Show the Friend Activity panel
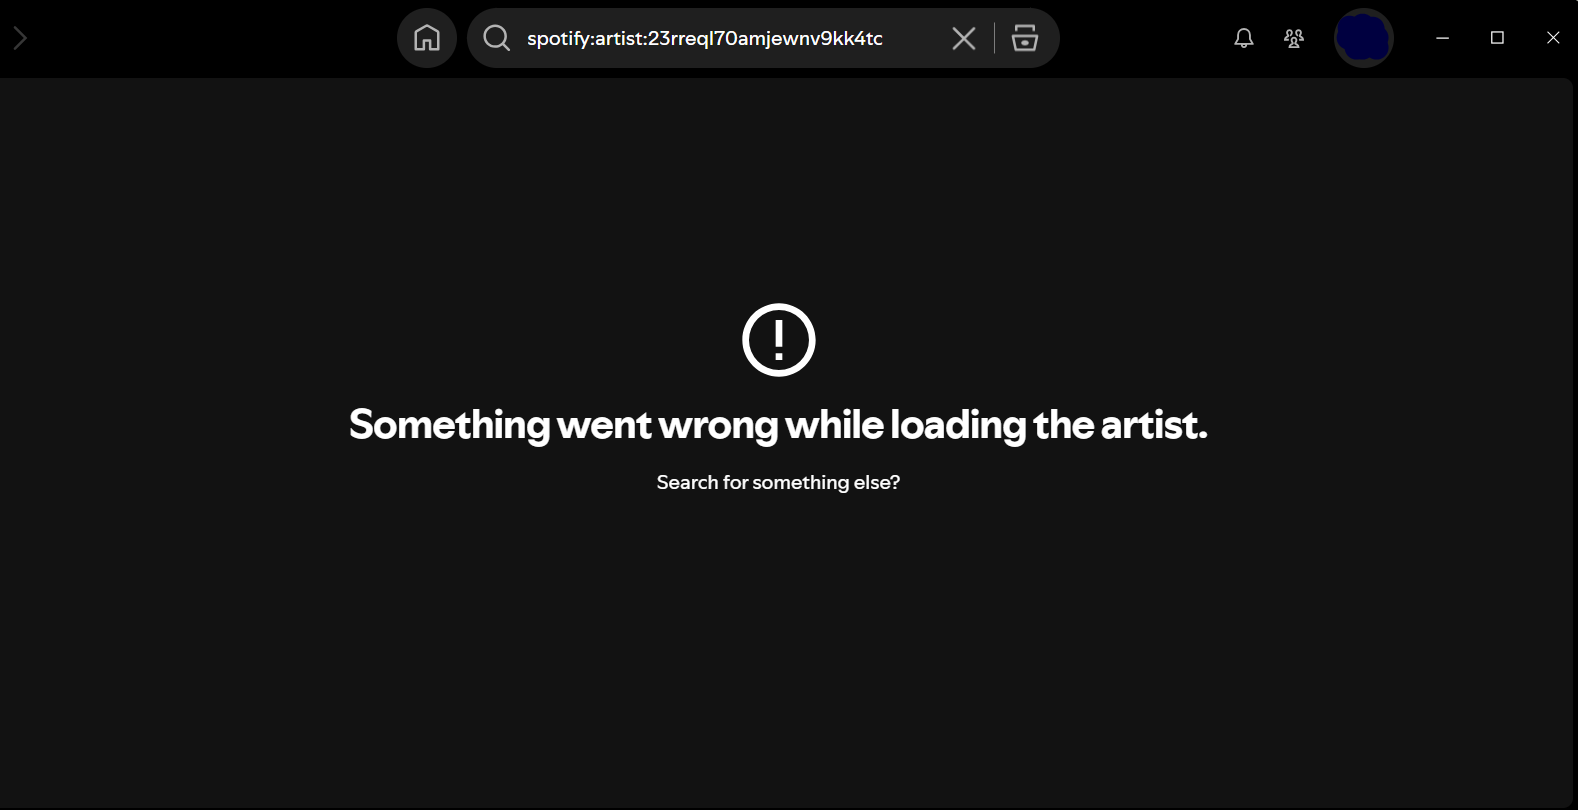Screen dimensions: 1578x810 [x=1294, y=38]
